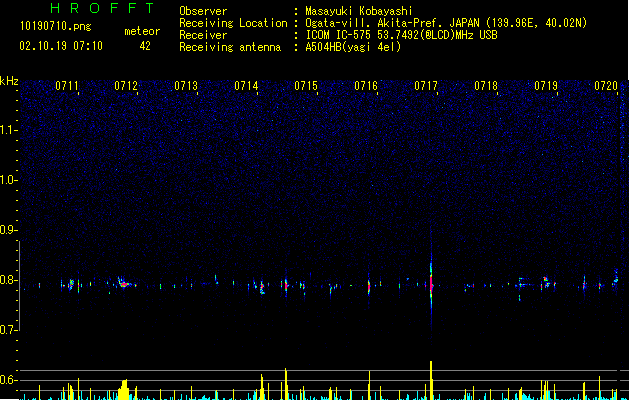Click the 0.8 frequency axis label

(8, 280)
